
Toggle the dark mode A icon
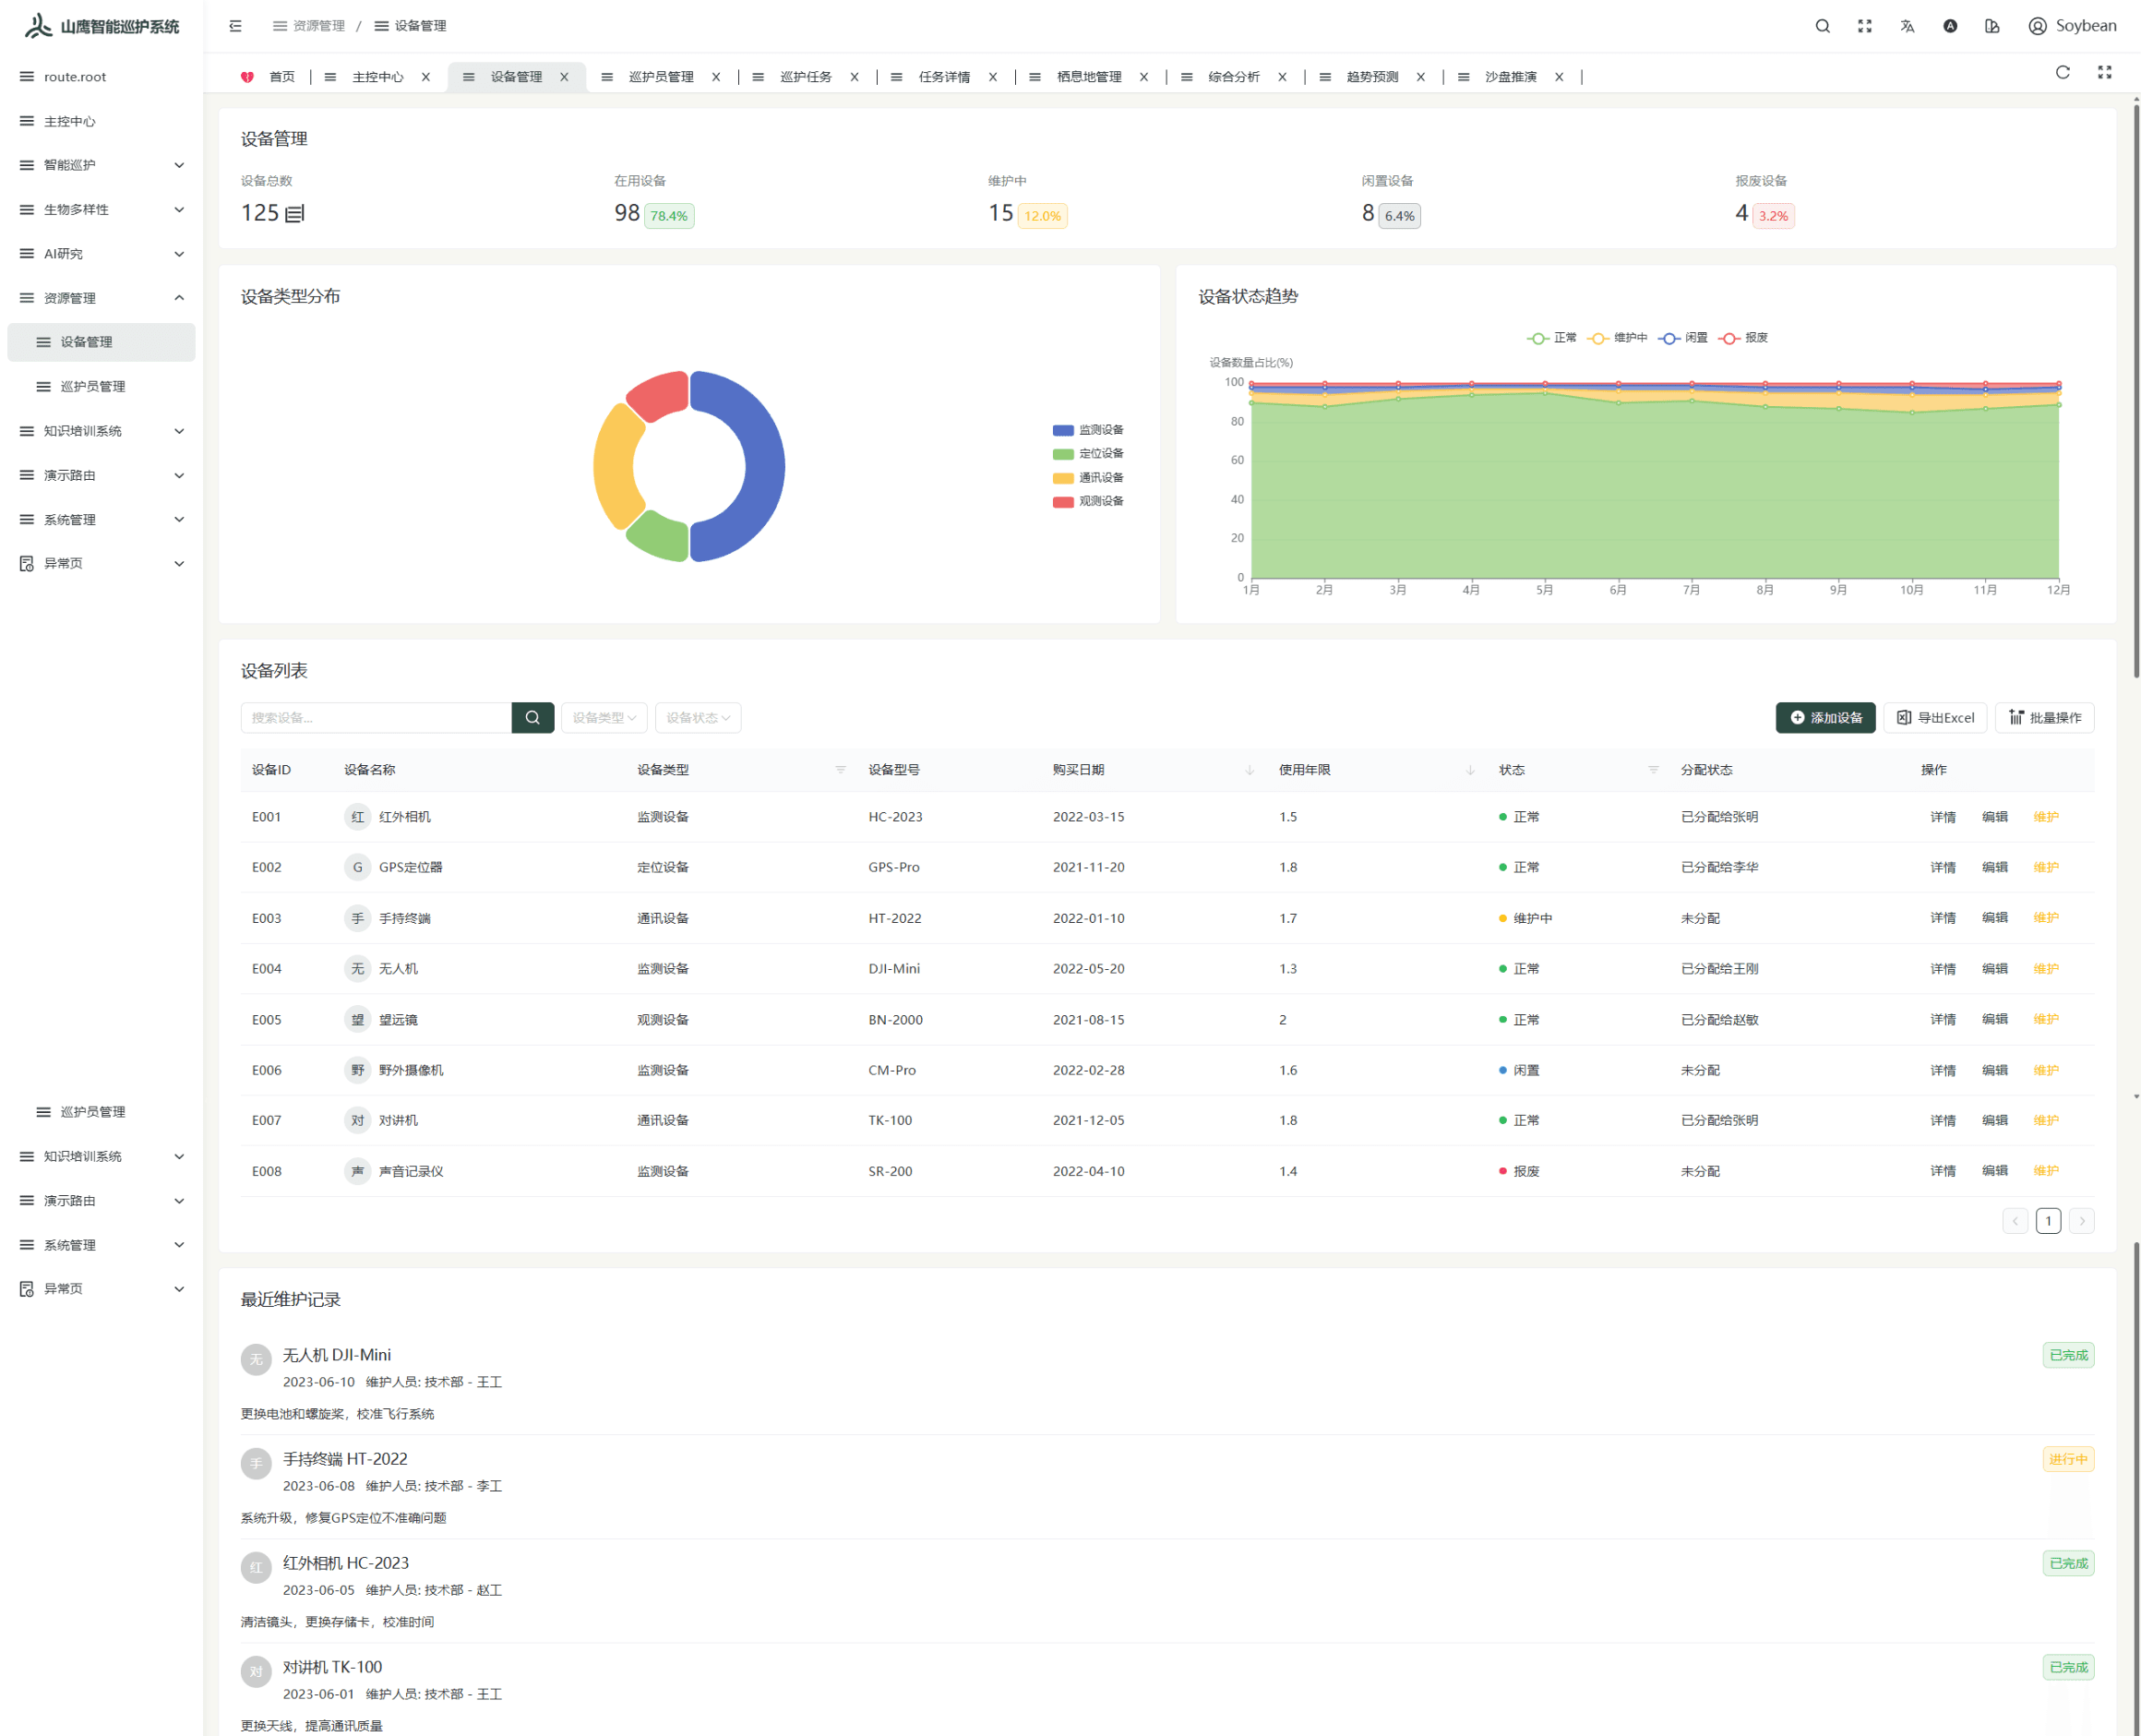pos(1949,26)
